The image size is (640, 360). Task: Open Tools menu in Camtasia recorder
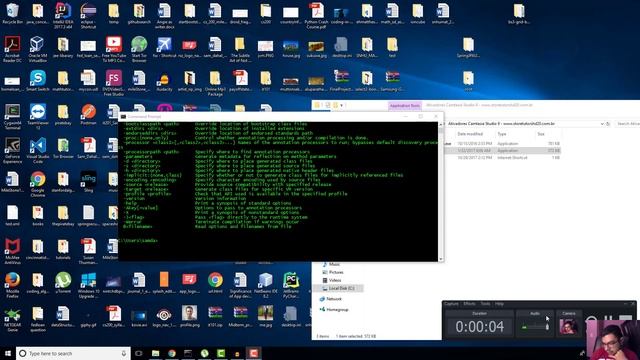tap(485, 304)
